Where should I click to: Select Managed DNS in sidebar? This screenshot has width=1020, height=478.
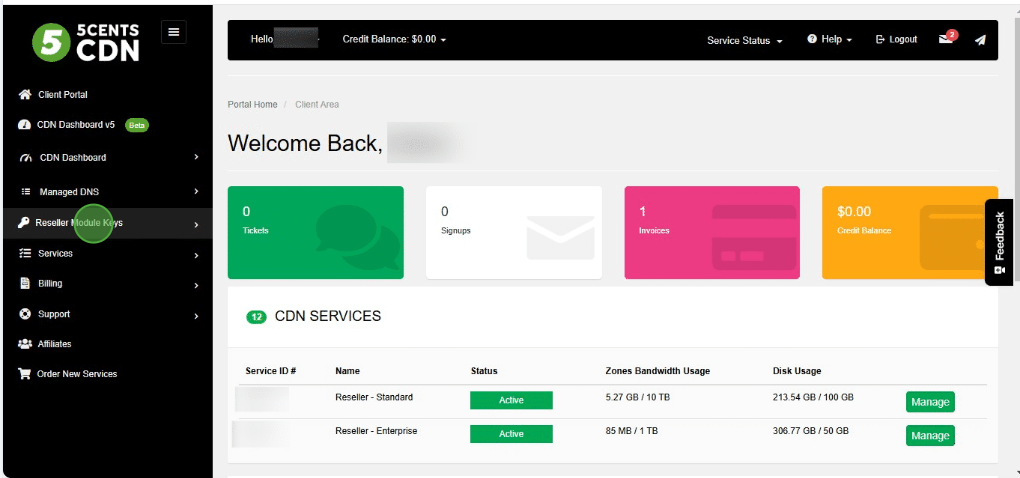click(69, 192)
